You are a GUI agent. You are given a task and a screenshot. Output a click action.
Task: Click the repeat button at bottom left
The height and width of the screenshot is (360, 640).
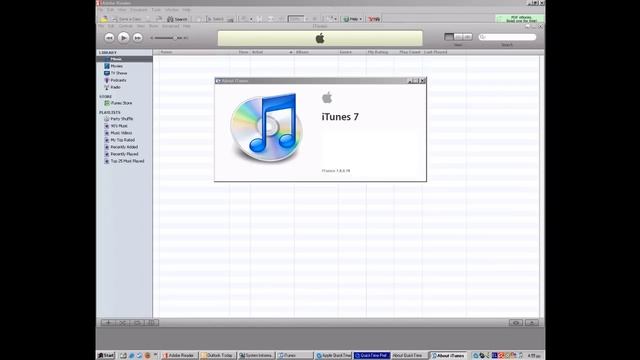pos(137,322)
